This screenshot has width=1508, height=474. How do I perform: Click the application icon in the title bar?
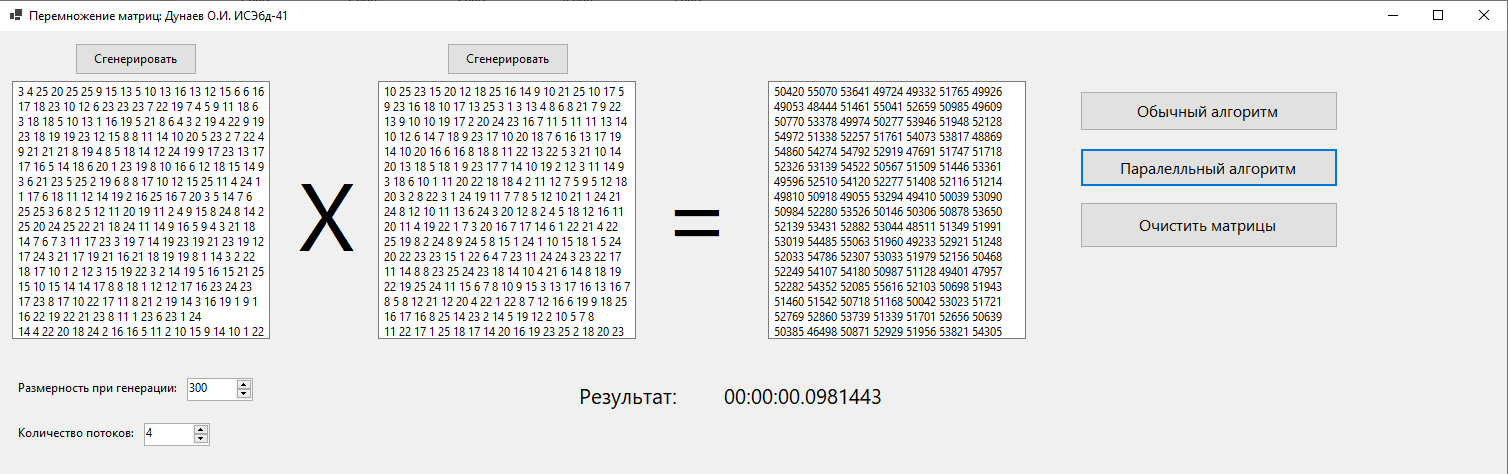coord(15,15)
